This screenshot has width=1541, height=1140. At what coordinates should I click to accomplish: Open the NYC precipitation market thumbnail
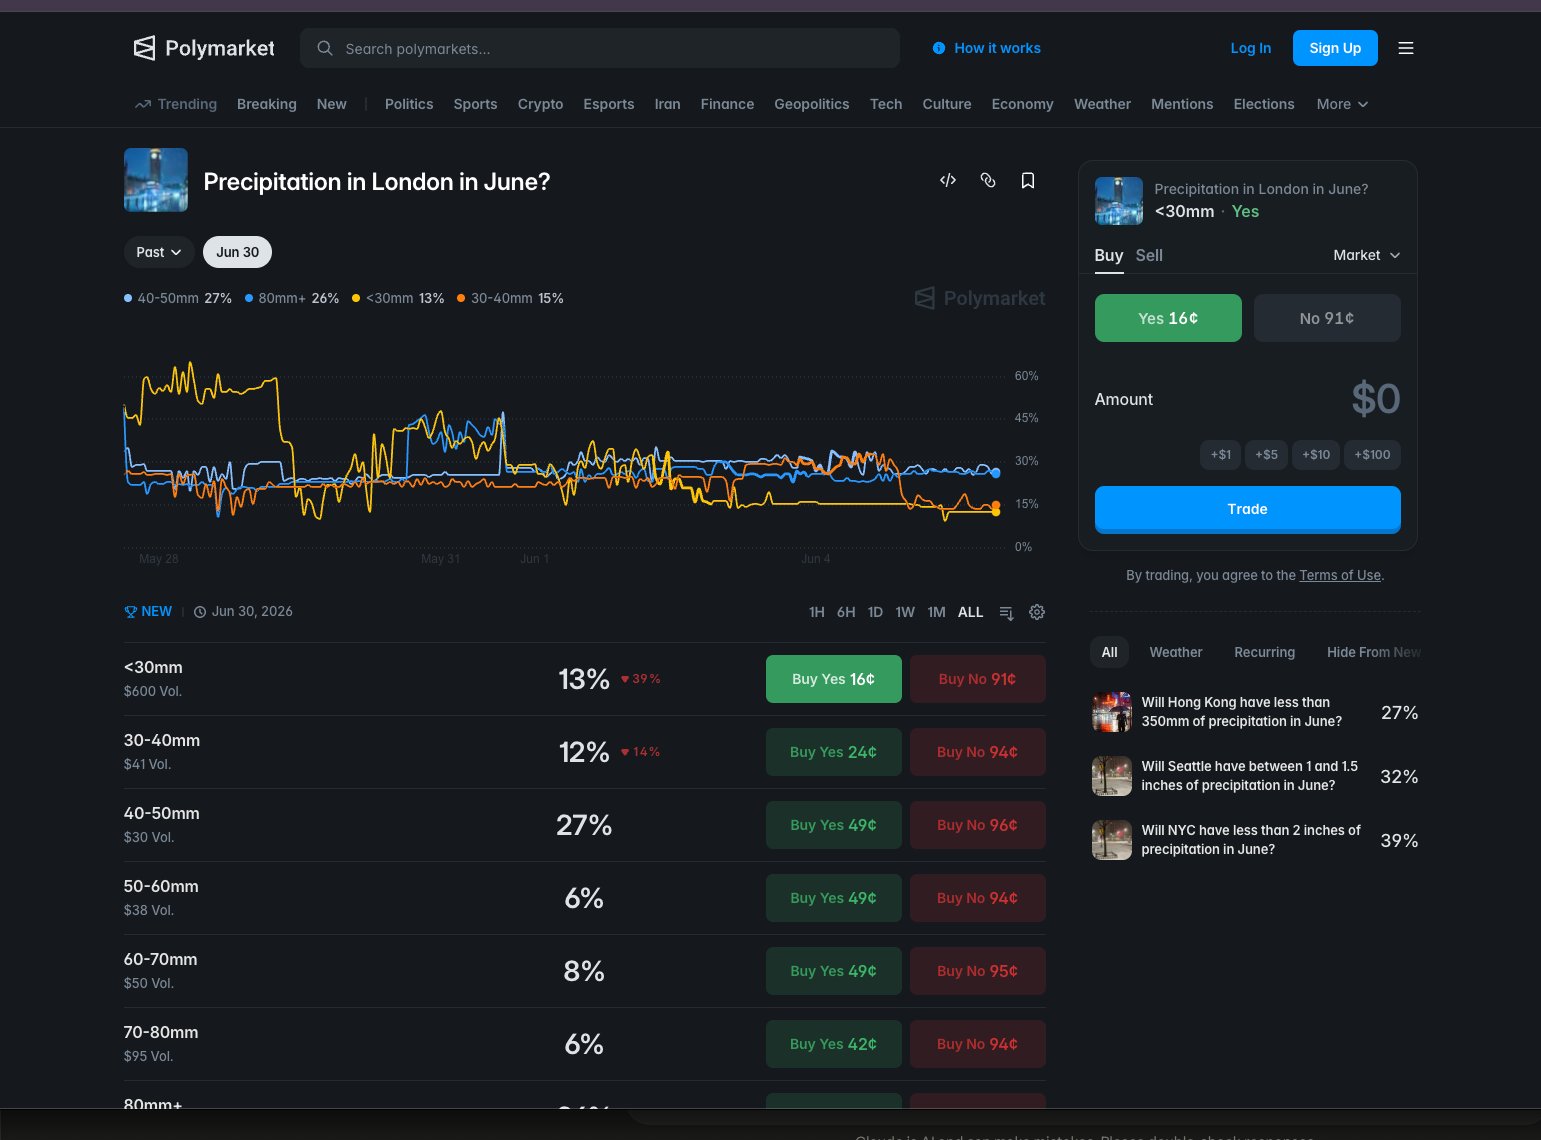[1112, 840]
